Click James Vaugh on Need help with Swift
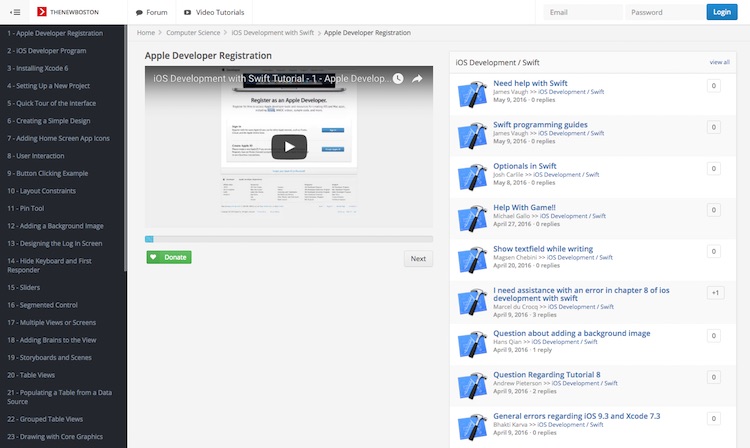Image resolution: width=750 pixels, height=448 pixels. (510, 92)
